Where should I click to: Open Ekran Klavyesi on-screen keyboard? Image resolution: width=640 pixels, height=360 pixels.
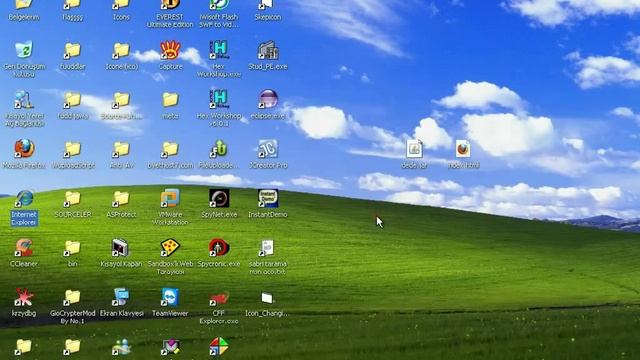(x=121, y=297)
